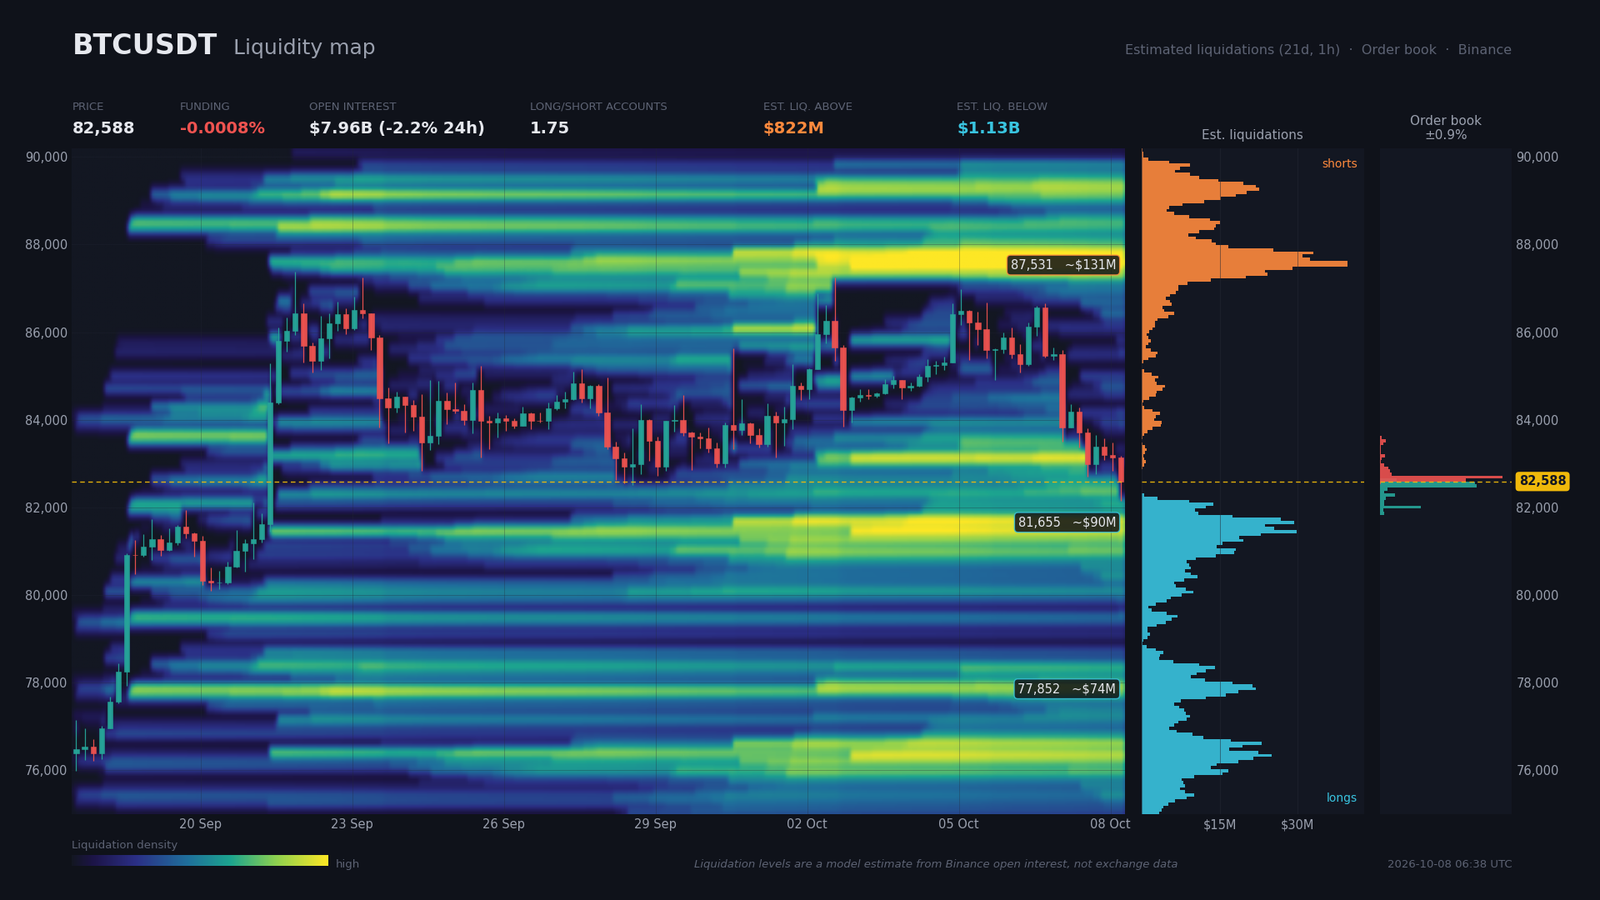Click the Est. liquidations panel title
Screen dimensions: 1600x900
tap(1252, 135)
